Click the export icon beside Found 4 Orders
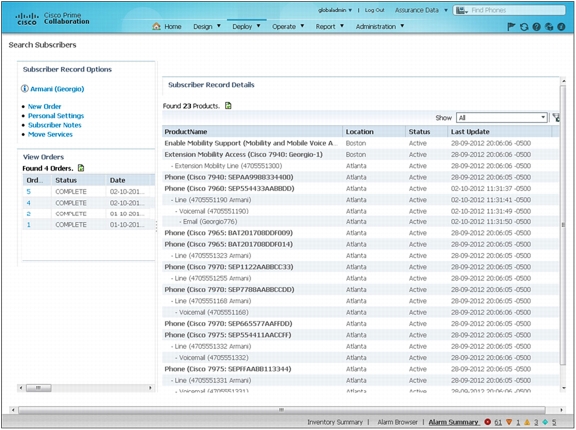The height and width of the screenshot is (430, 576). click(x=81, y=168)
